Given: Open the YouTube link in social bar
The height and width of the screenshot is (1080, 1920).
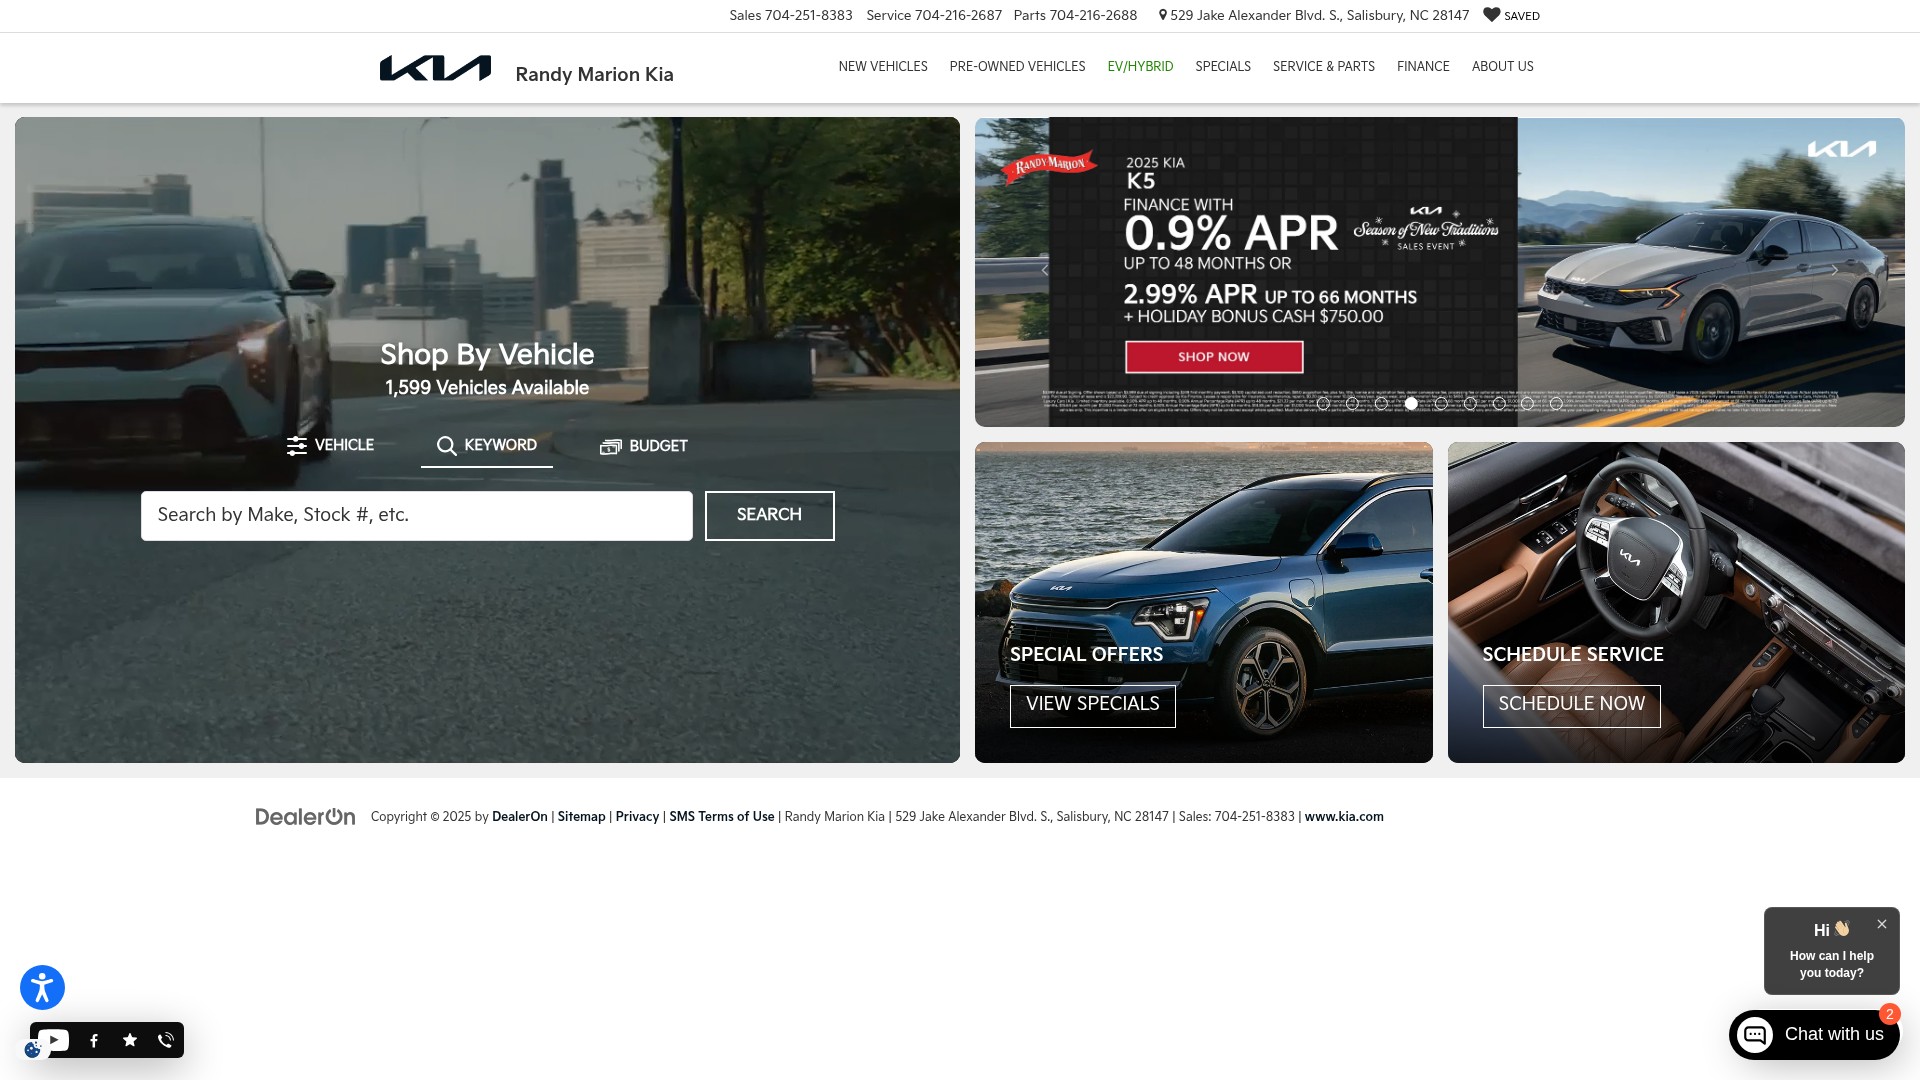Looking at the screenshot, I should coord(55,1040).
